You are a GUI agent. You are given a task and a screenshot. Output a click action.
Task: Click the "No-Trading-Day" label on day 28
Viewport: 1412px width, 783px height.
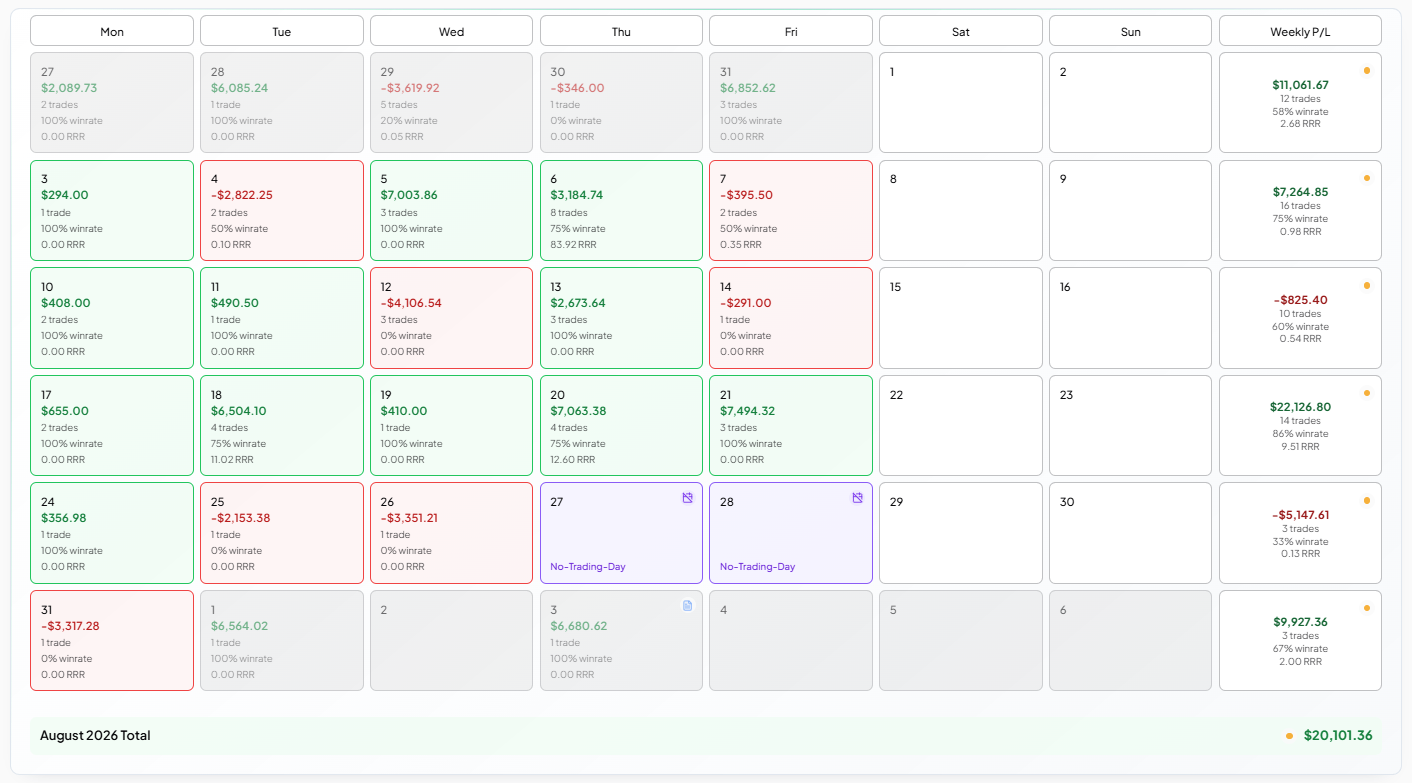click(x=758, y=567)
